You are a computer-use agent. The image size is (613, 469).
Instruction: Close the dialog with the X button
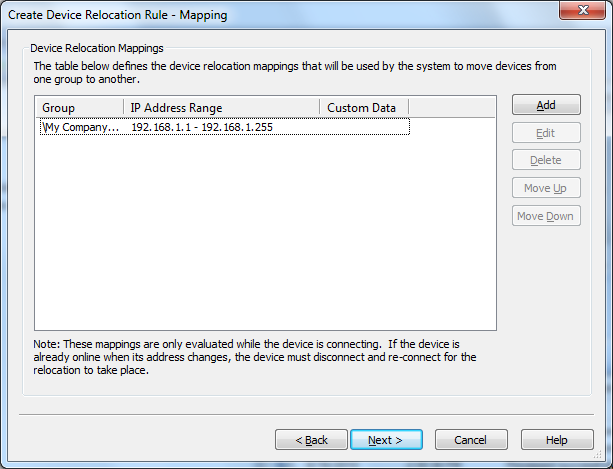pos(583,9)
